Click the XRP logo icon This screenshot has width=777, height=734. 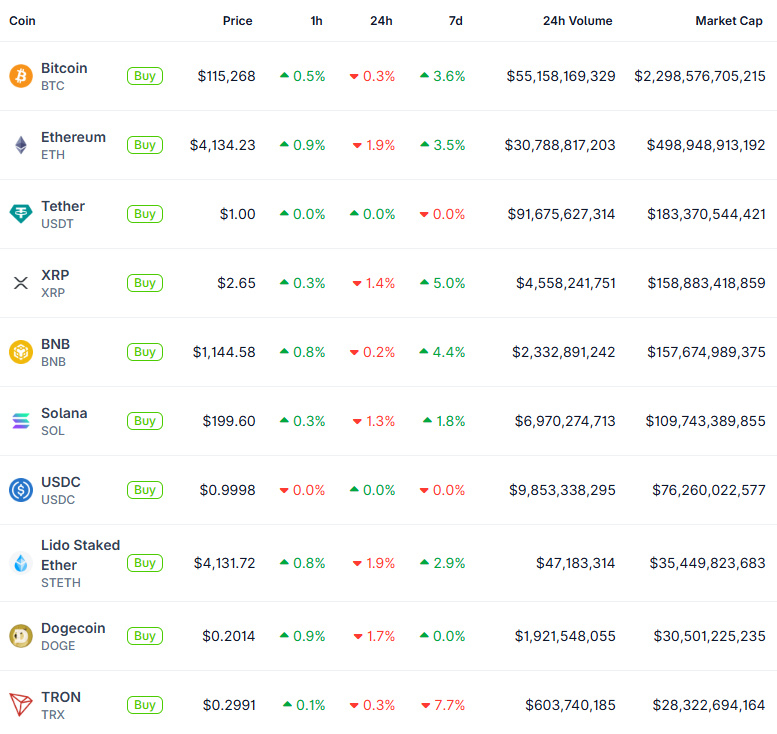pos(21,283)
